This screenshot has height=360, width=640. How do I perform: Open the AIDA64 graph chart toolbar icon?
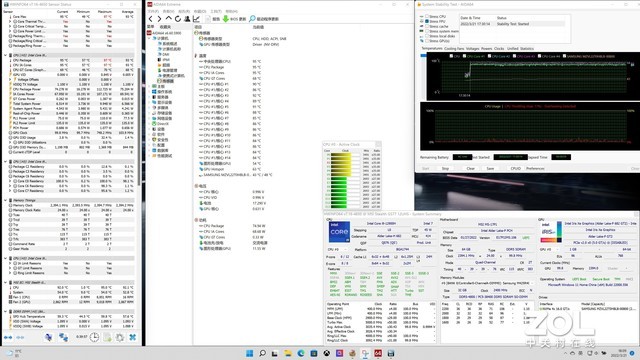coord(196,19)
